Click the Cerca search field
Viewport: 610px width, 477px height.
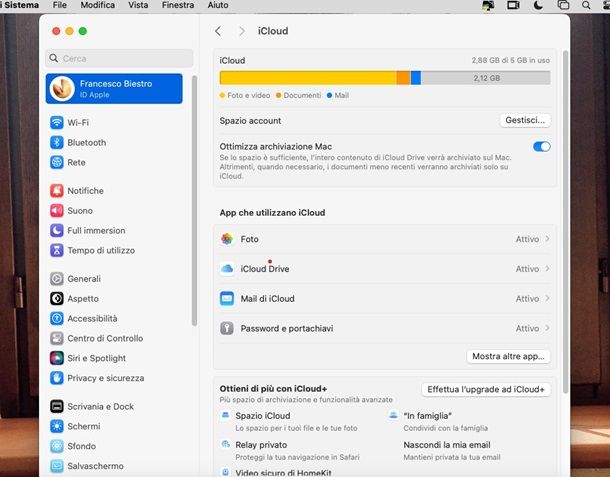(119, 58)
